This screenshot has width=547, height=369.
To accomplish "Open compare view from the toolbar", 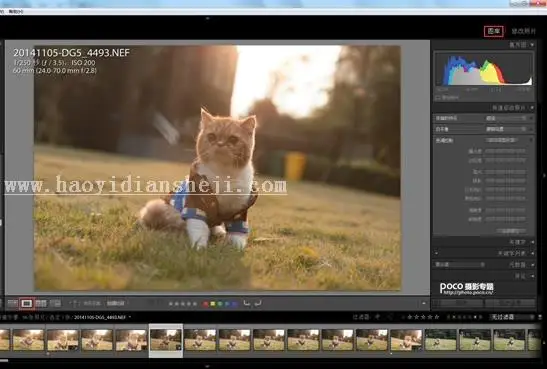I will tap(41, 303).
